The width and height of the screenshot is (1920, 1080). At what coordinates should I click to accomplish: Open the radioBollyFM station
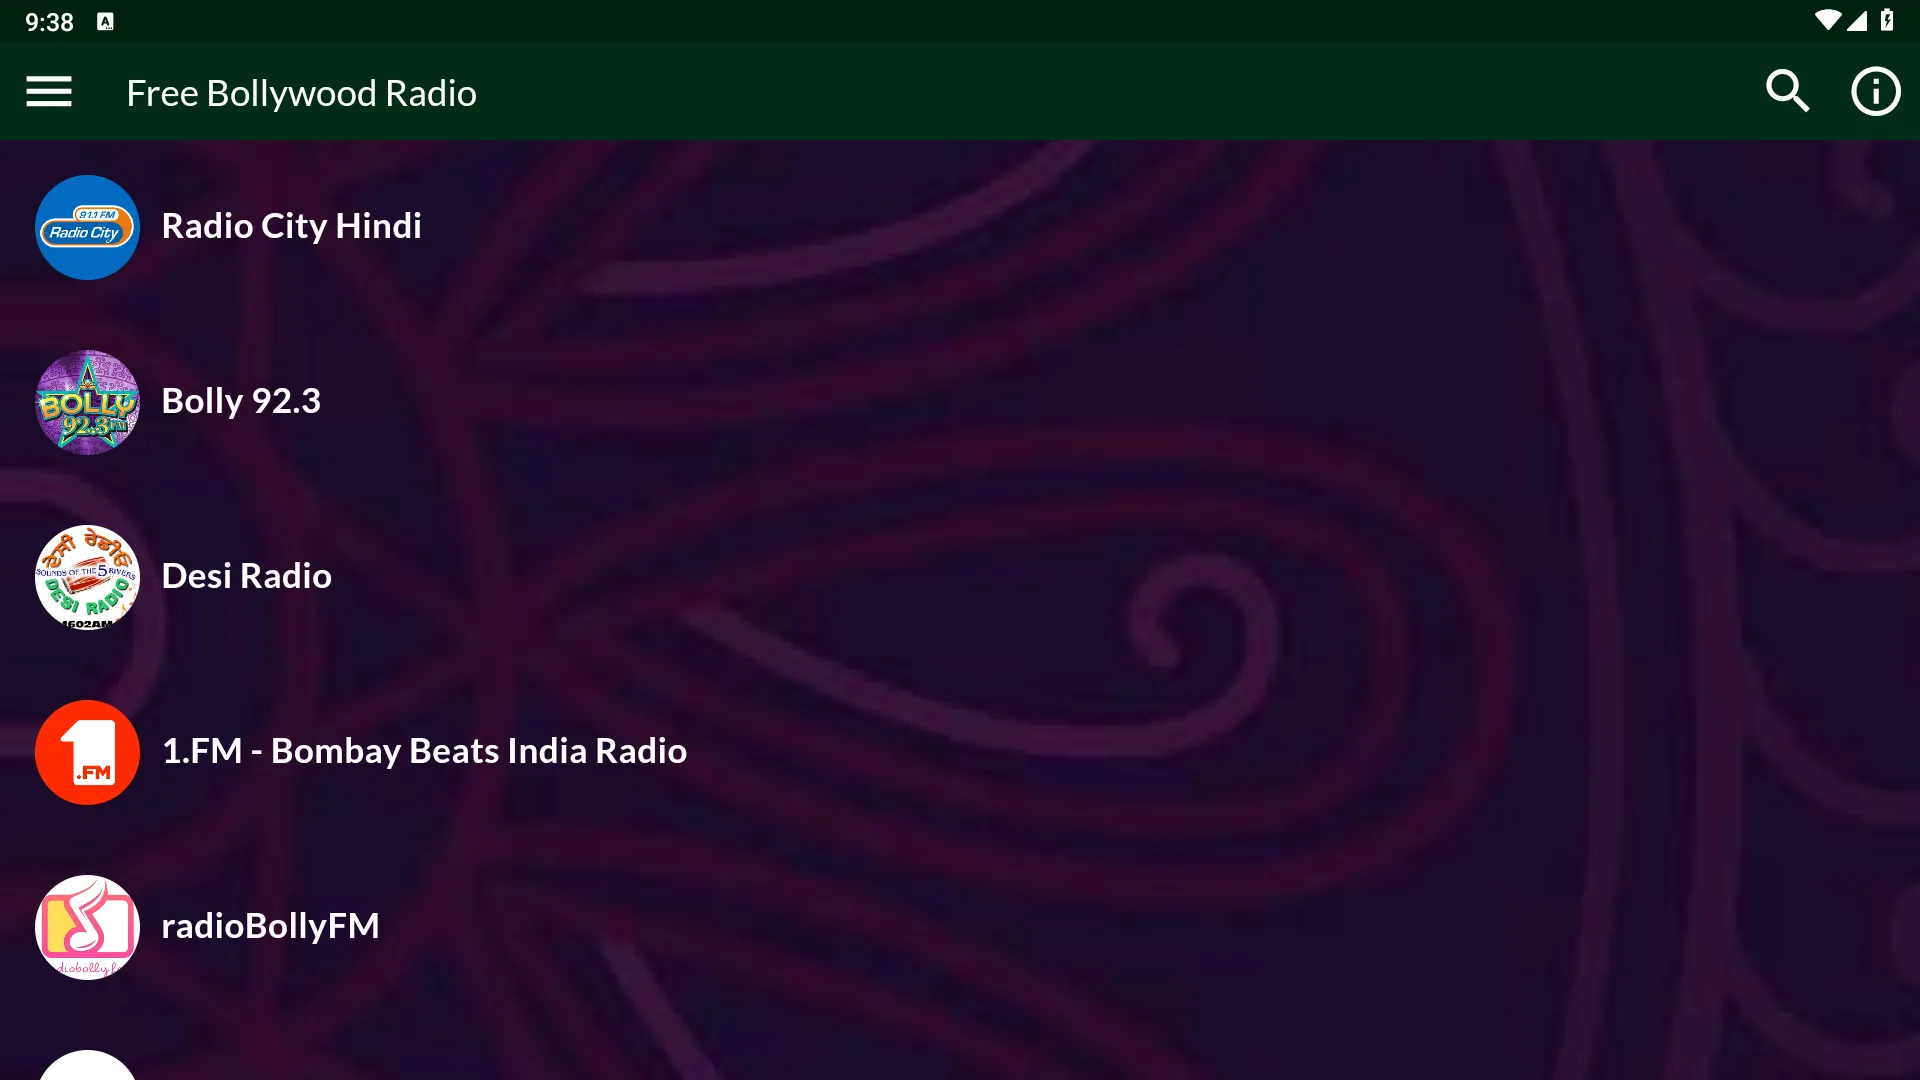tap(270, 926)
